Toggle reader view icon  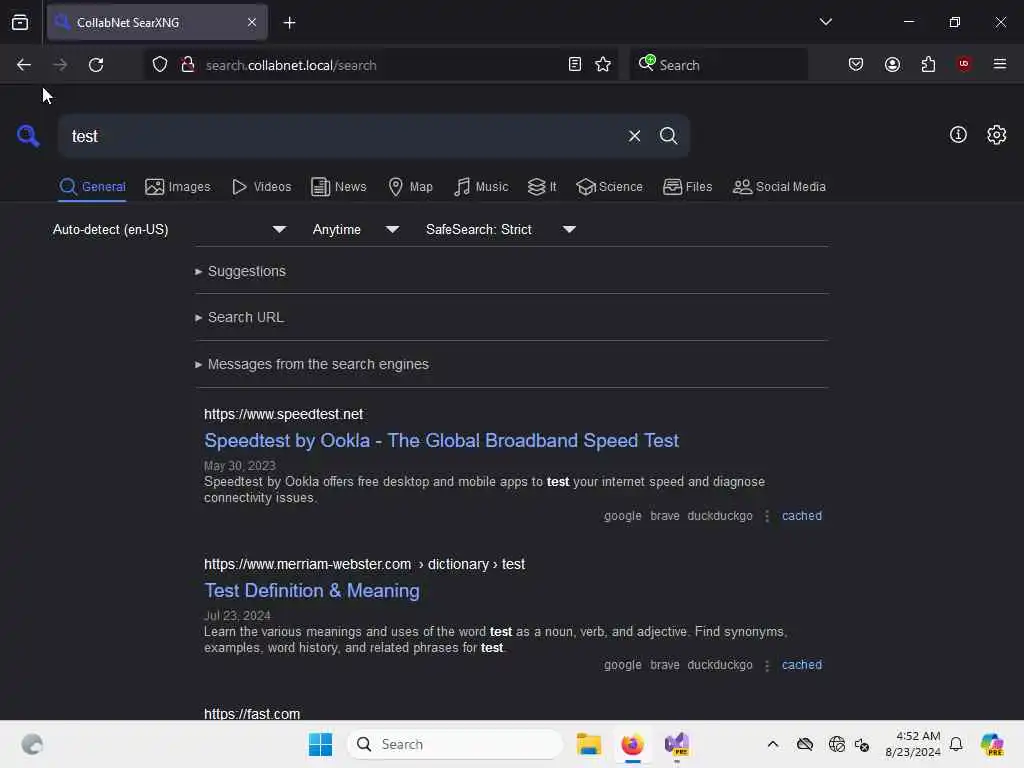tap(575, 65)
